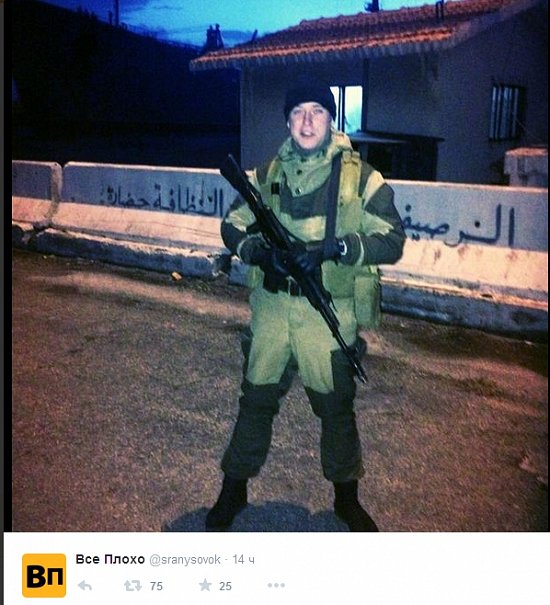View the 75 retweets count
The width and height of the screenshot is (550, 605).
click(x=156, y=586)
